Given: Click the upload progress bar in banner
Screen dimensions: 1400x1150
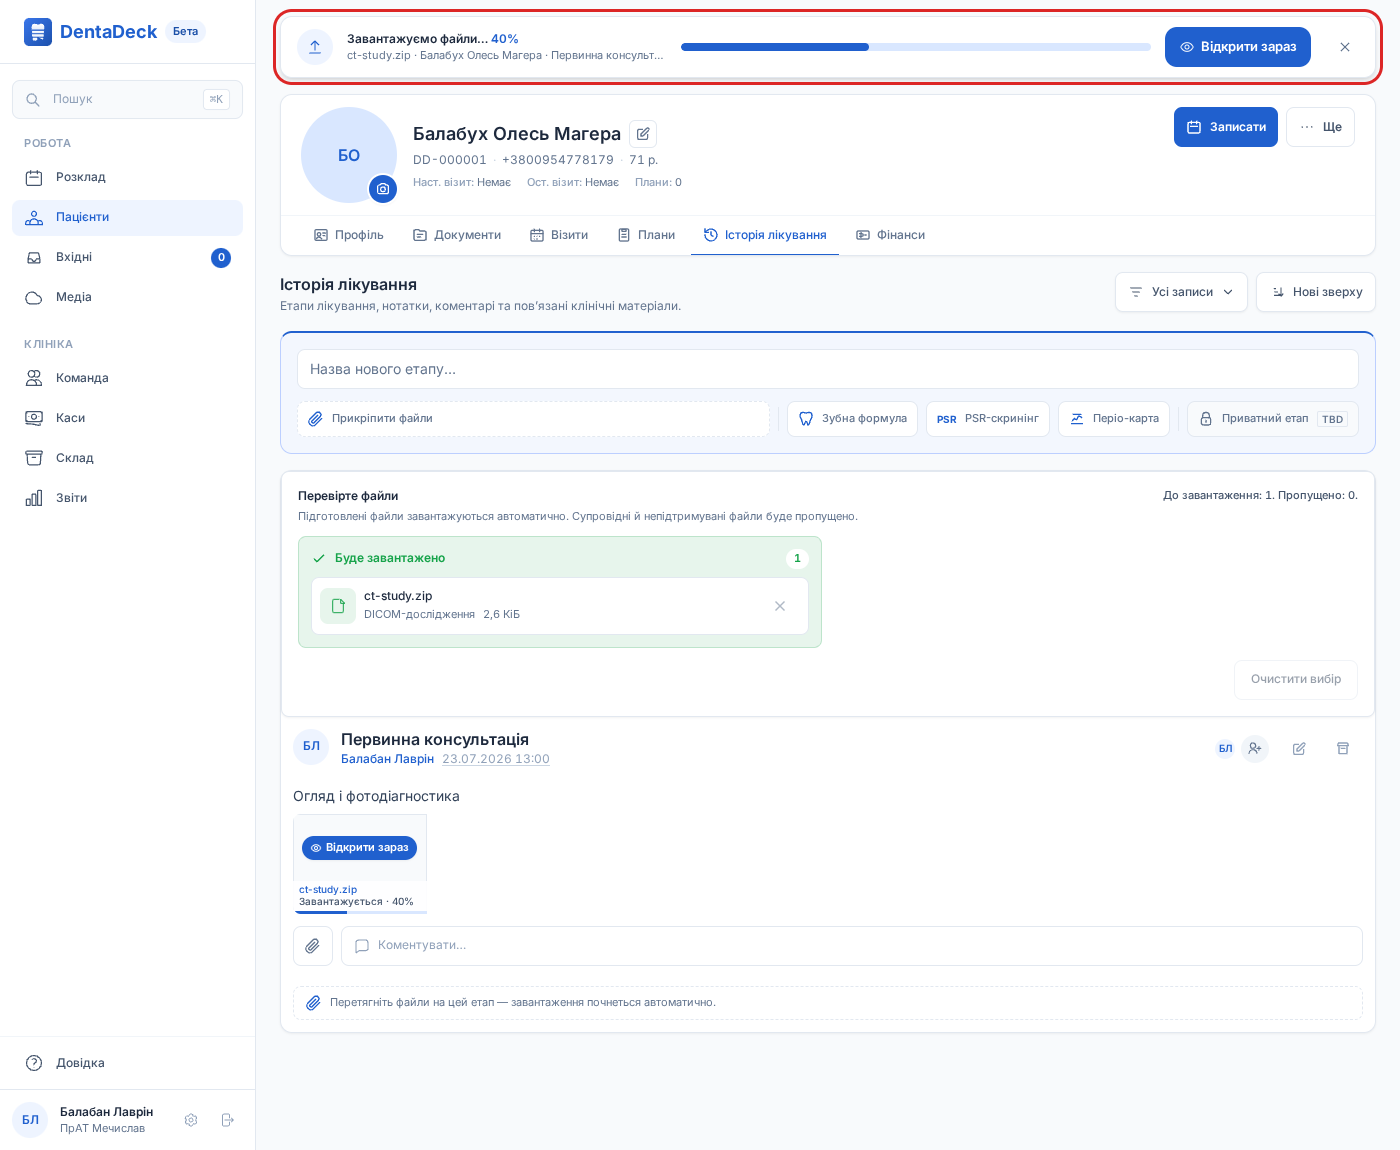Looking at the screenshot, I should 916,47.
